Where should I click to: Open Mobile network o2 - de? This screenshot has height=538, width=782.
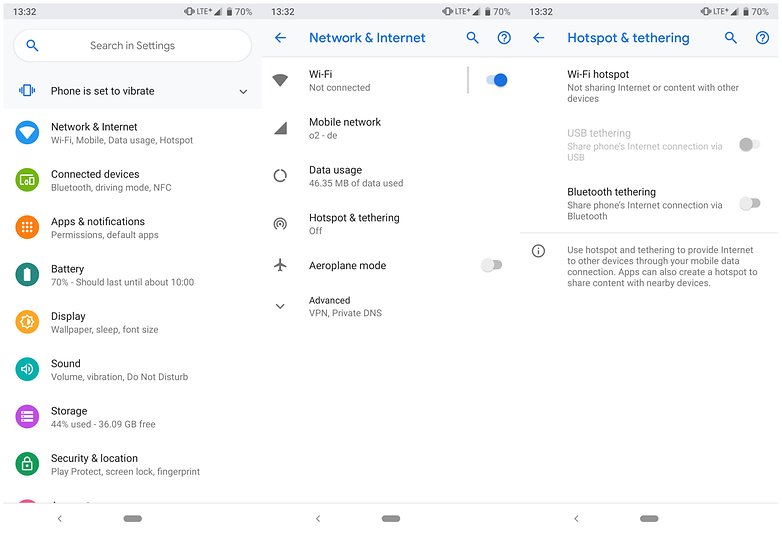coord(391,128)
